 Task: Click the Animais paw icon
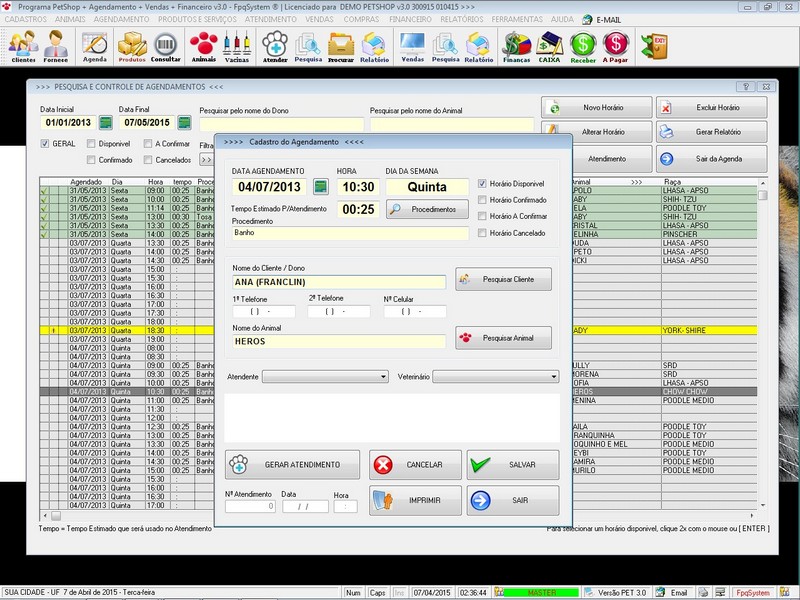point(204,45)
